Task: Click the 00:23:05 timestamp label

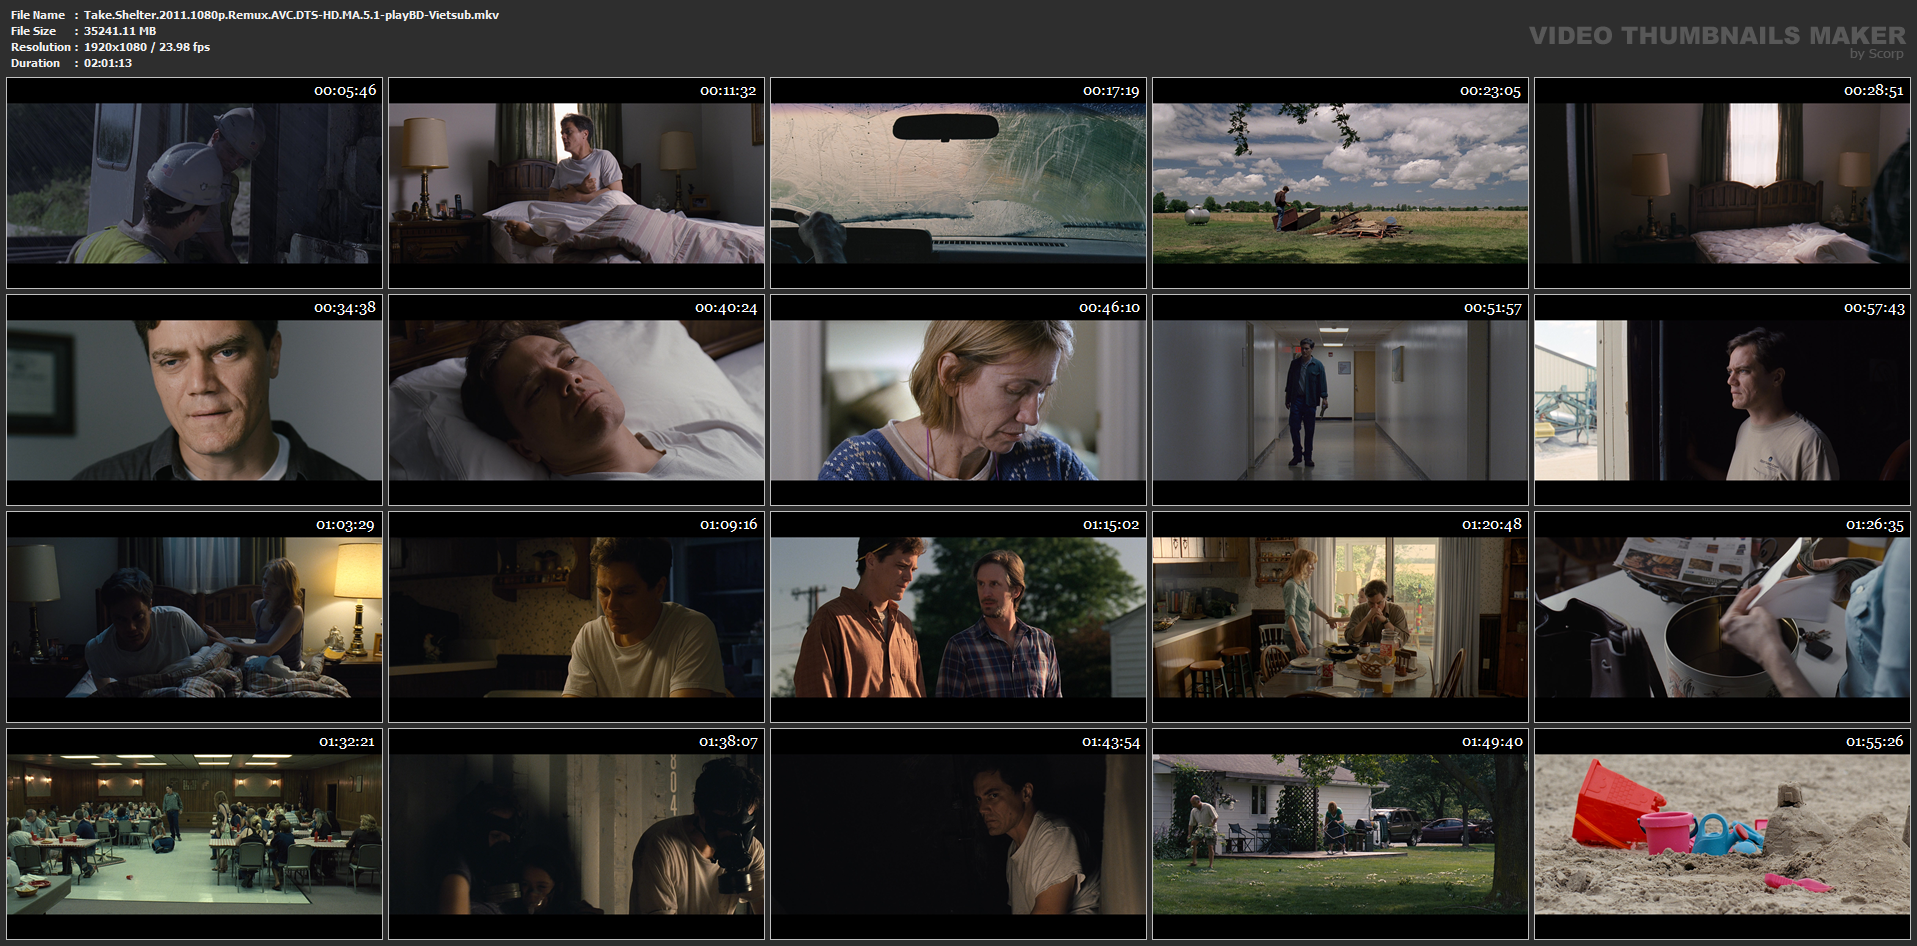Action: click(x=1490, y=91)
